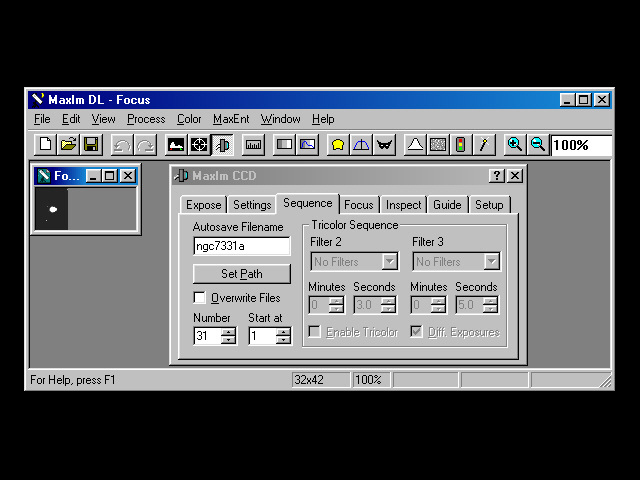640x480 pixels.
Task: Switch to the Inspect tab
Action: pos(403,204)
